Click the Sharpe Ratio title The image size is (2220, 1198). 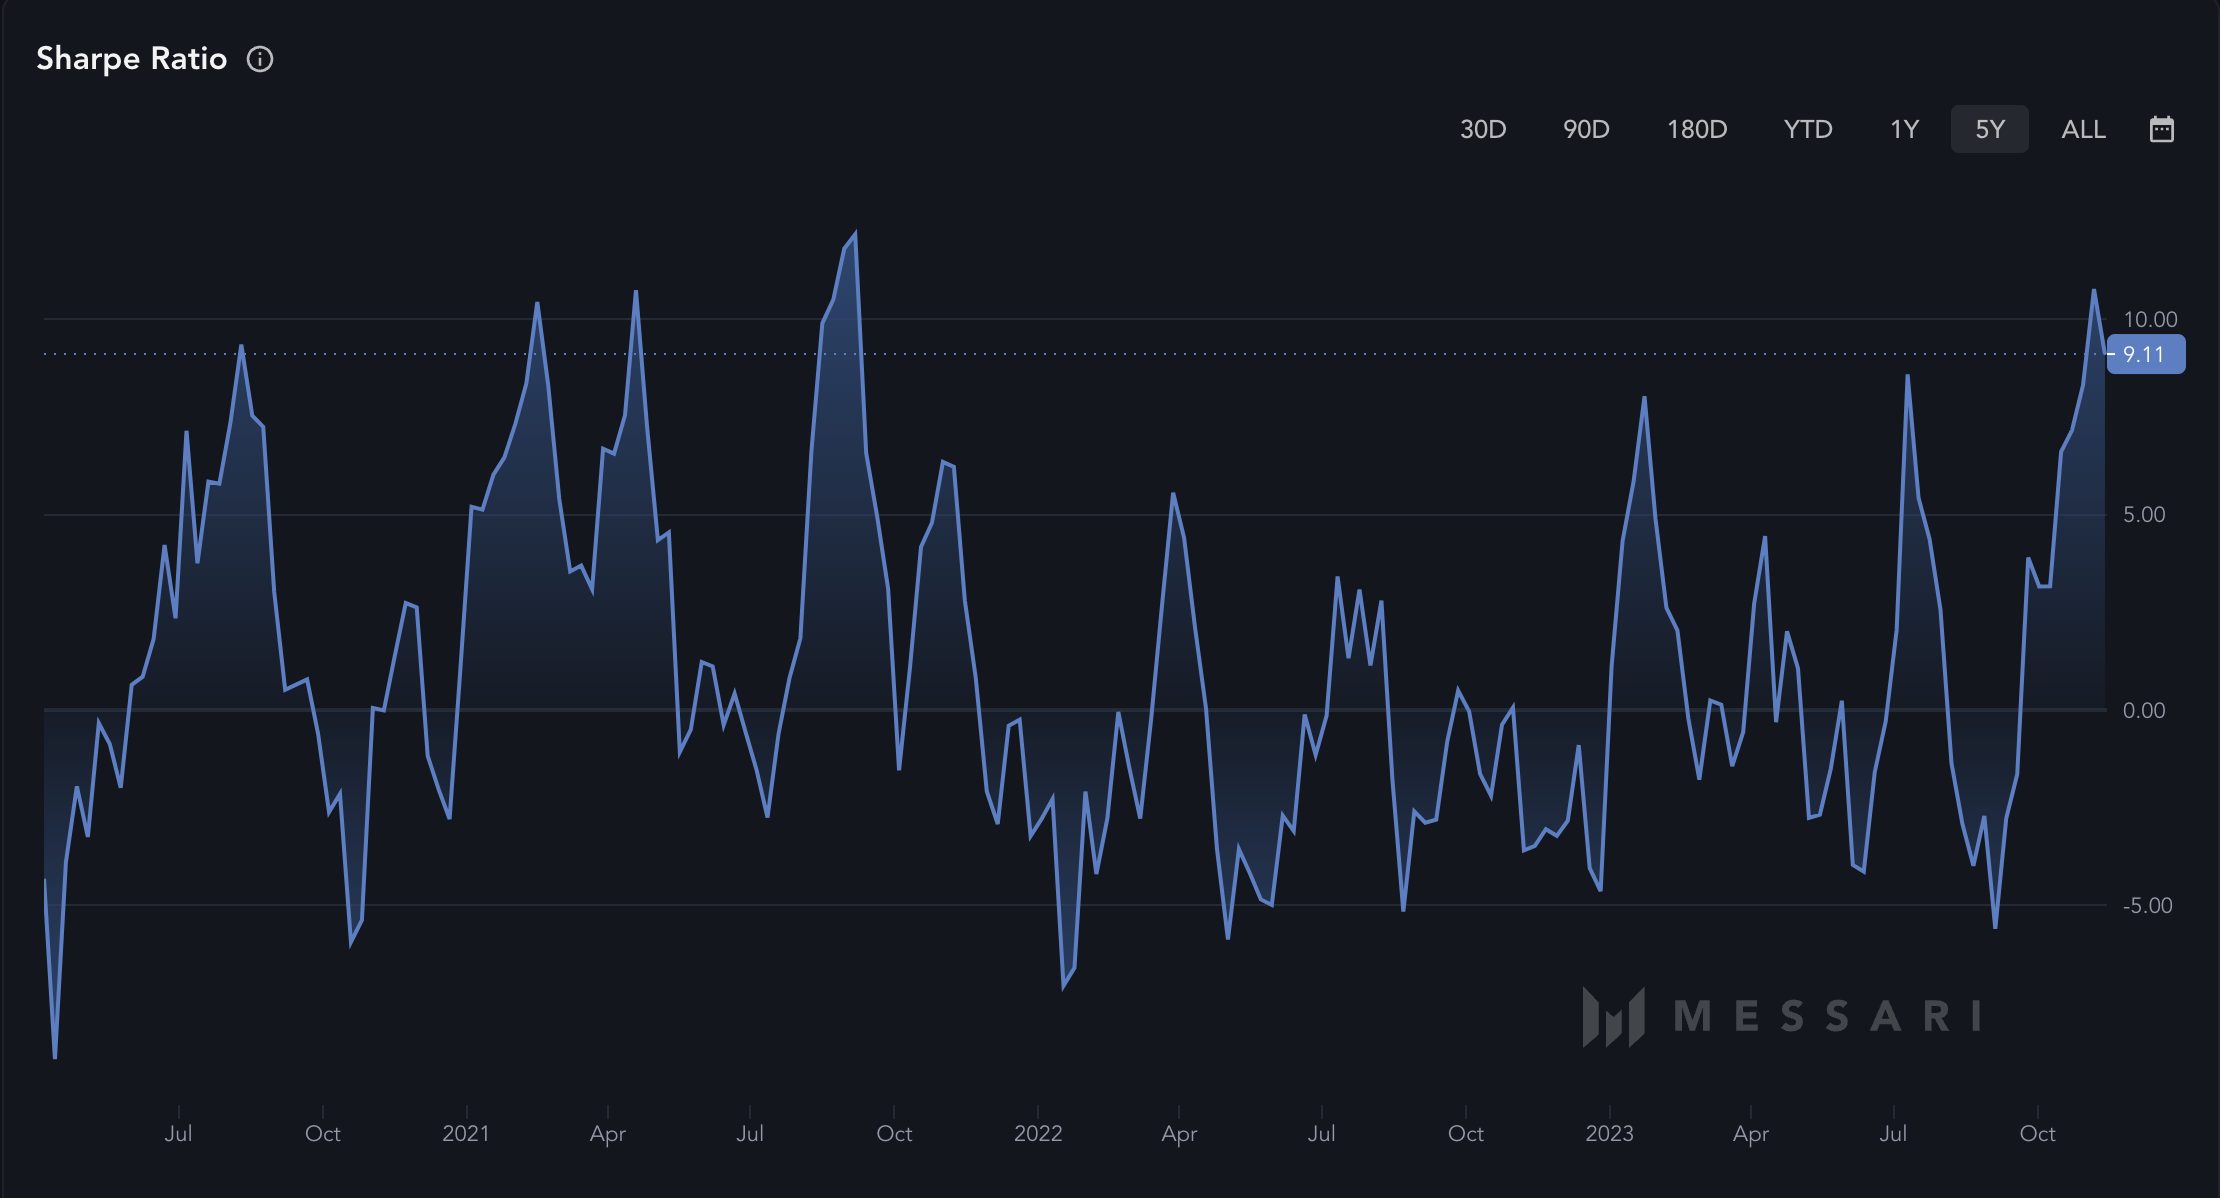point(132,59)
